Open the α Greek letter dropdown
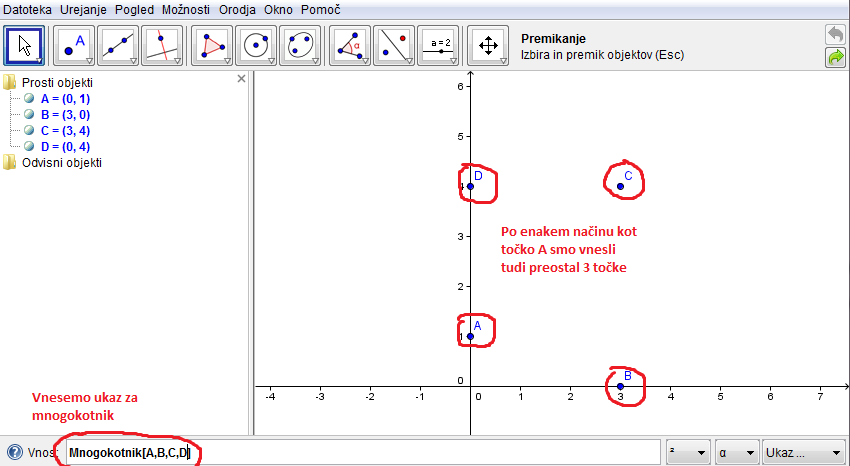 pos(736,452)
